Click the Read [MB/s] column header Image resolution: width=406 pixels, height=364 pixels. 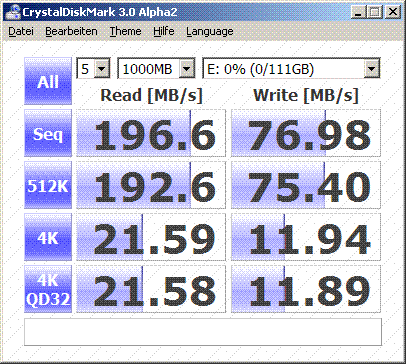[x=151, y=95]
